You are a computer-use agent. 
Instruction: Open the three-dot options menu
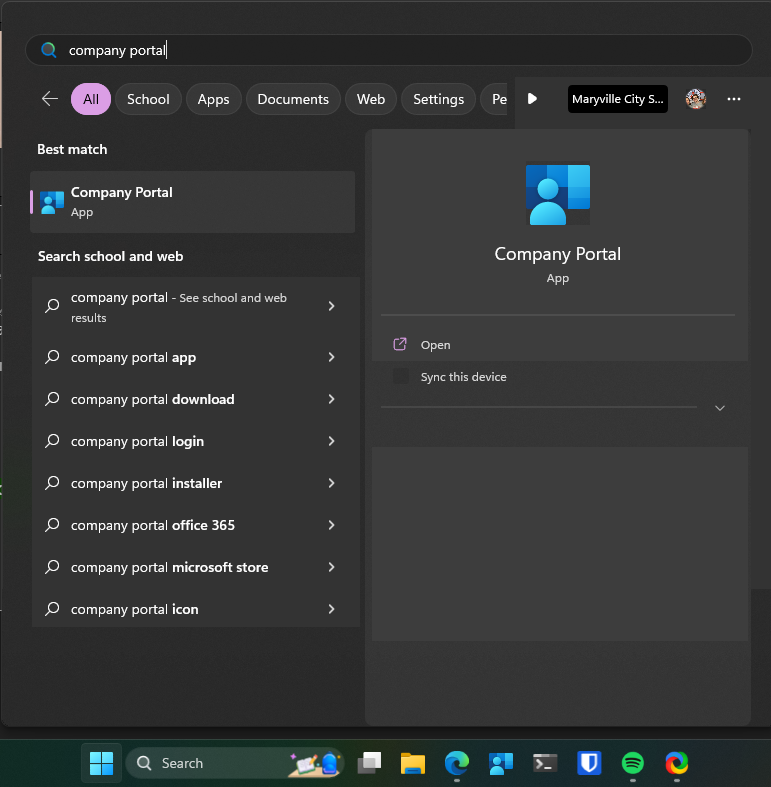pyautogui.click(x=734, y=99)
